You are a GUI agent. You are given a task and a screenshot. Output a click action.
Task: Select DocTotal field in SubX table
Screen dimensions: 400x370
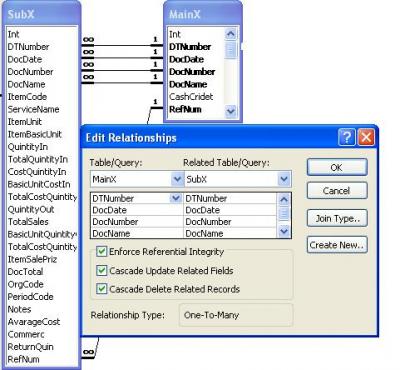point(25,272)
